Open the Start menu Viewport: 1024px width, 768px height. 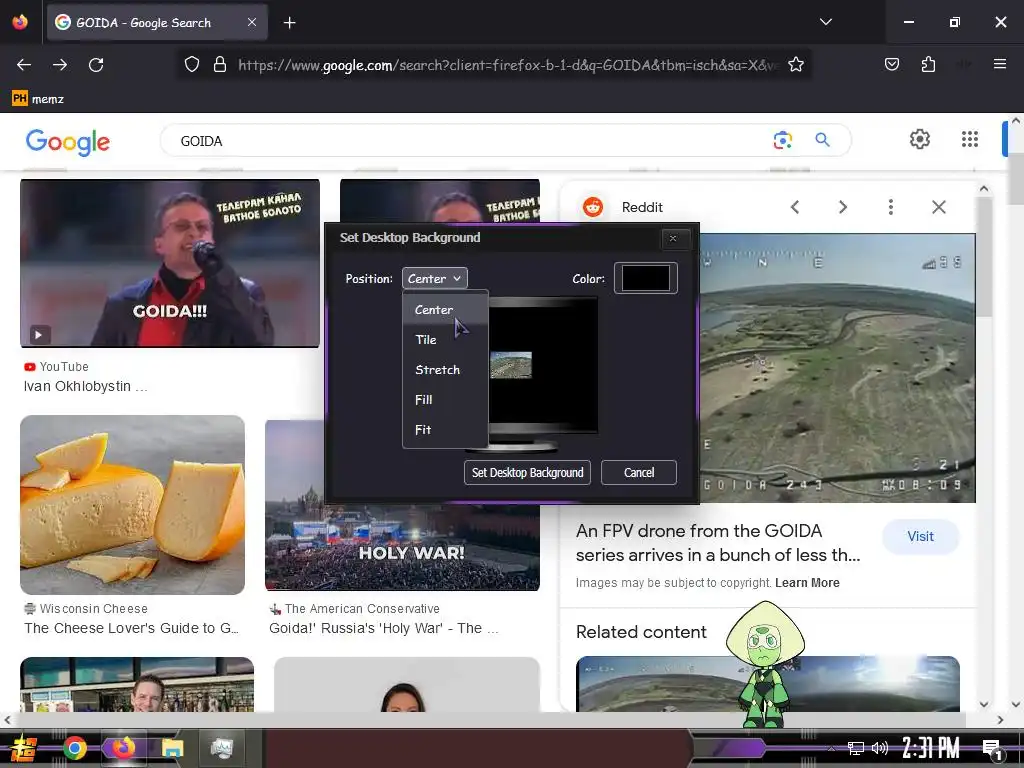click(x=24, y=748)
